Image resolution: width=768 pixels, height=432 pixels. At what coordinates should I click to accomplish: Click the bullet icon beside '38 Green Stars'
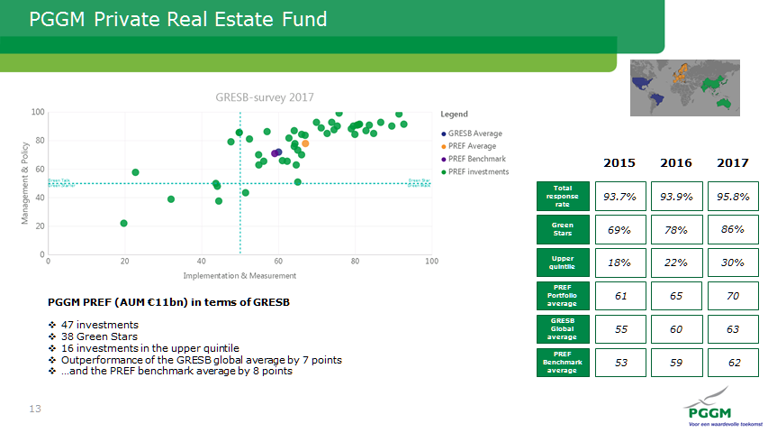coord(53,337)
